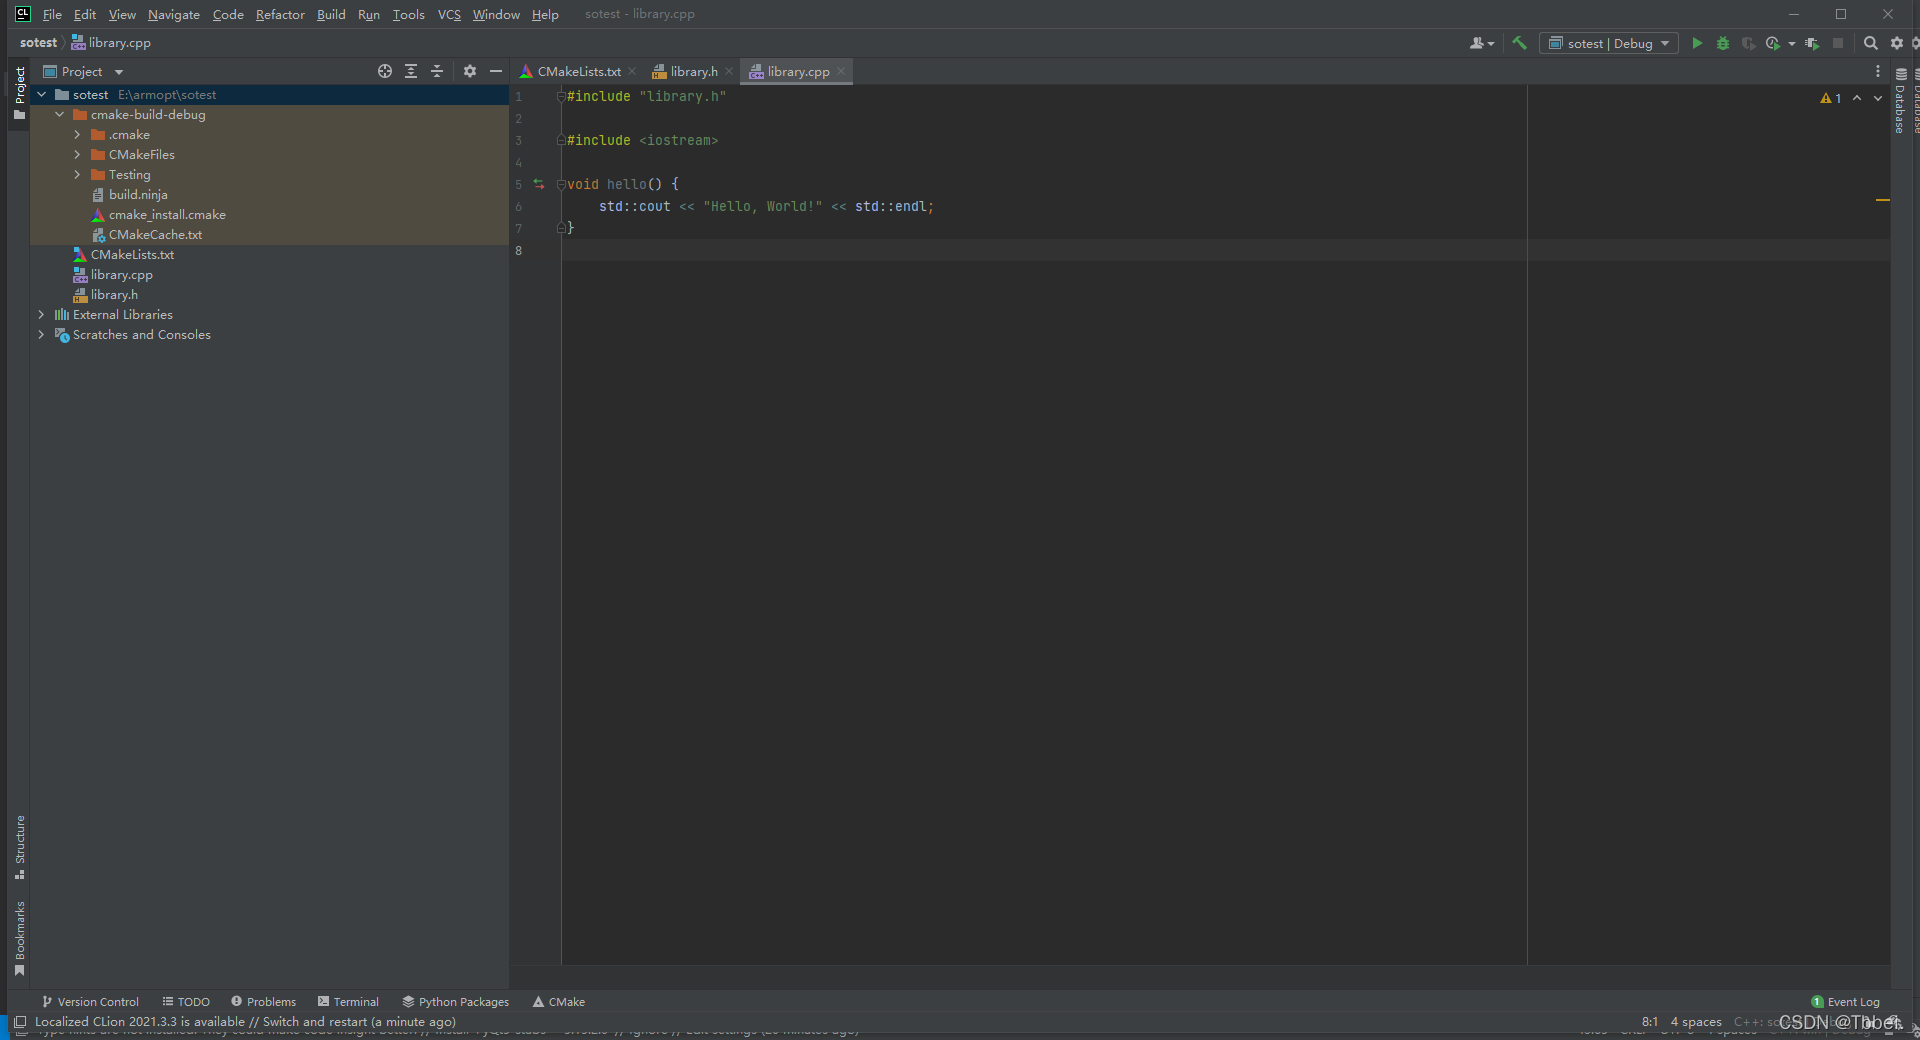This screenshot has width=1920, height=1040.
Task: Open the Structure tool window
Action: [x=19, y=846]
